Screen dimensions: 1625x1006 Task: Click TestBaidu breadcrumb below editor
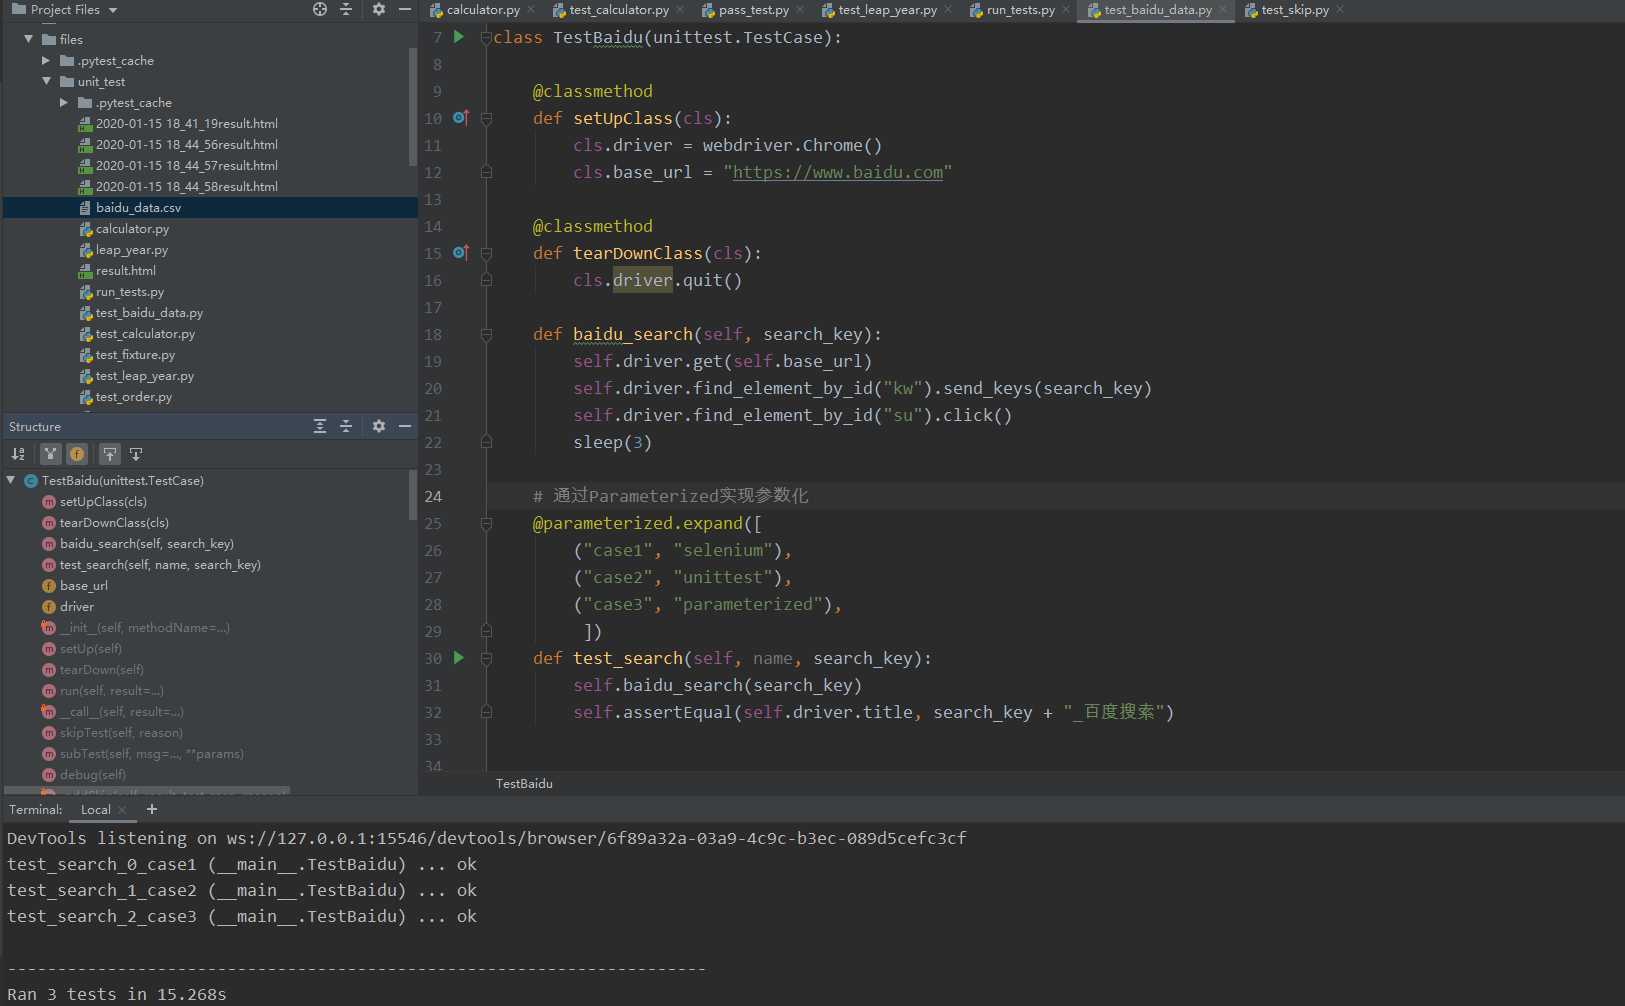pos(524,784)
